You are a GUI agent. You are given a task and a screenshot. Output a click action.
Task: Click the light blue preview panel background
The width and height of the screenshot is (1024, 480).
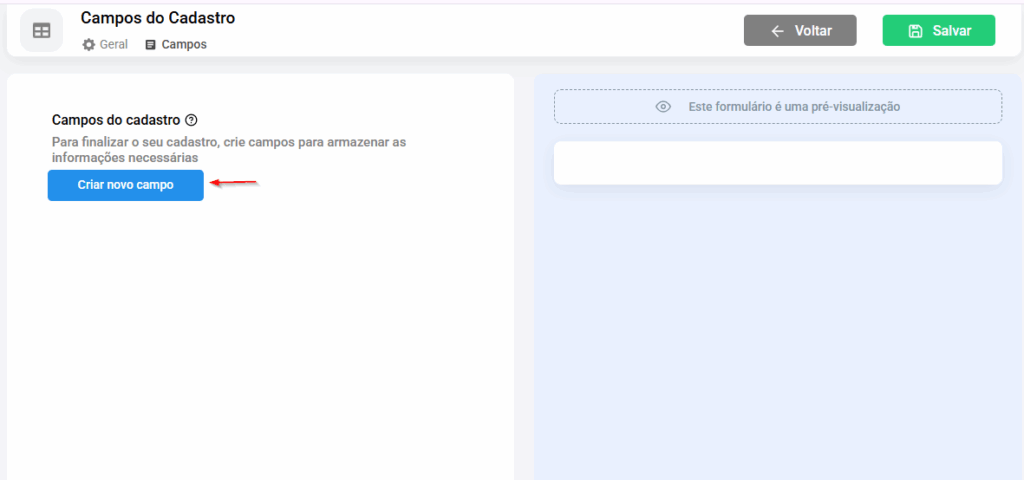(777, 330)
